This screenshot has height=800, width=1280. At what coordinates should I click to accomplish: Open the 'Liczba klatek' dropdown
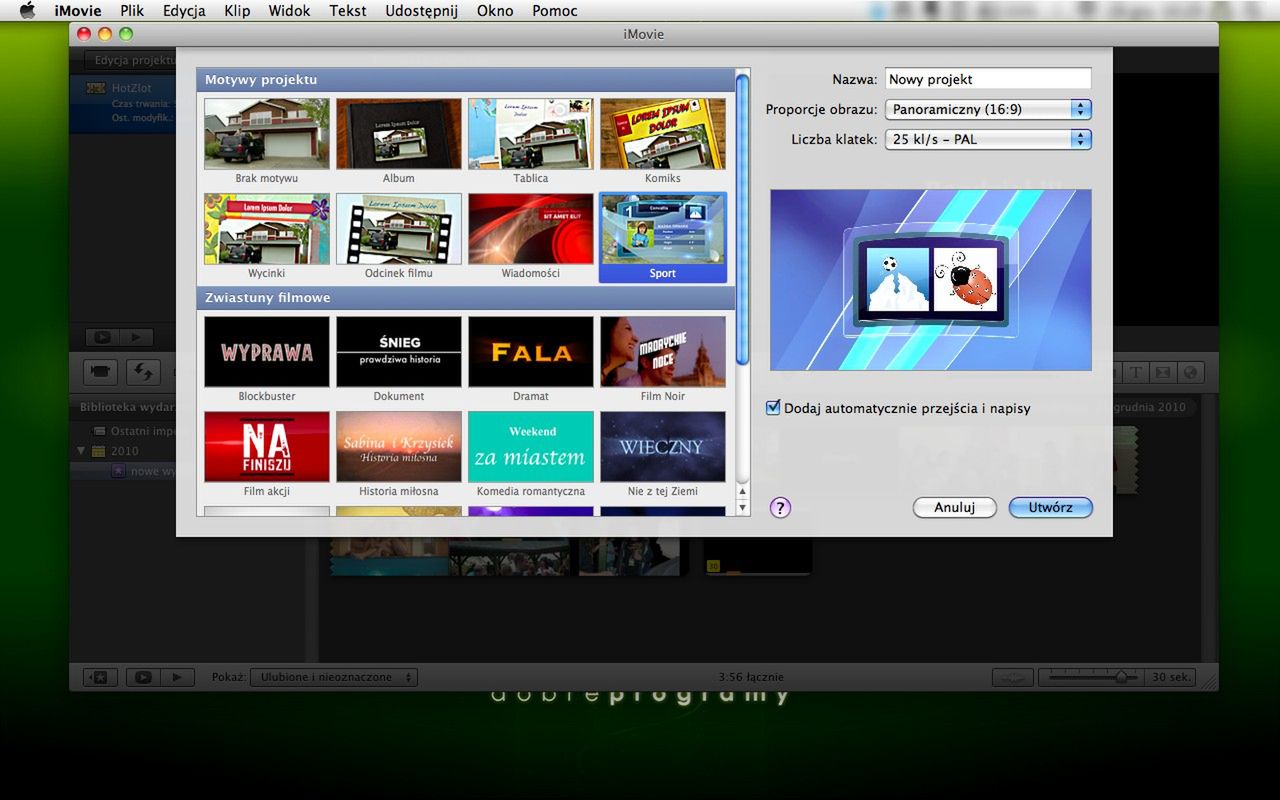tap(987, 139)
